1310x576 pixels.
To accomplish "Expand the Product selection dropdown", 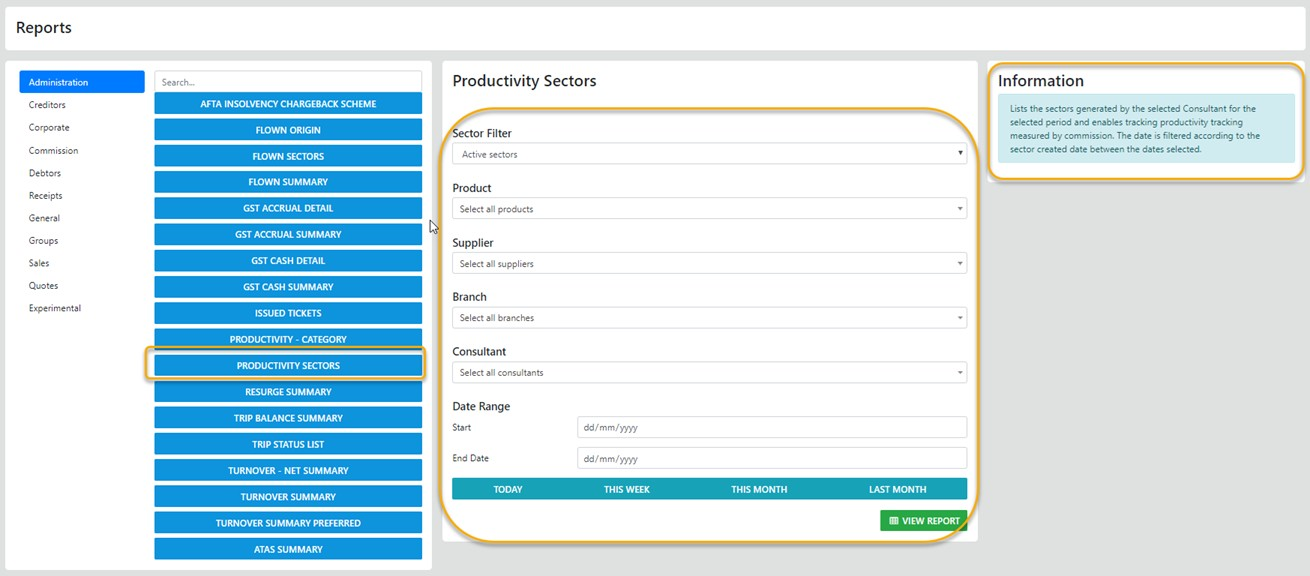I will pos(709,209).
